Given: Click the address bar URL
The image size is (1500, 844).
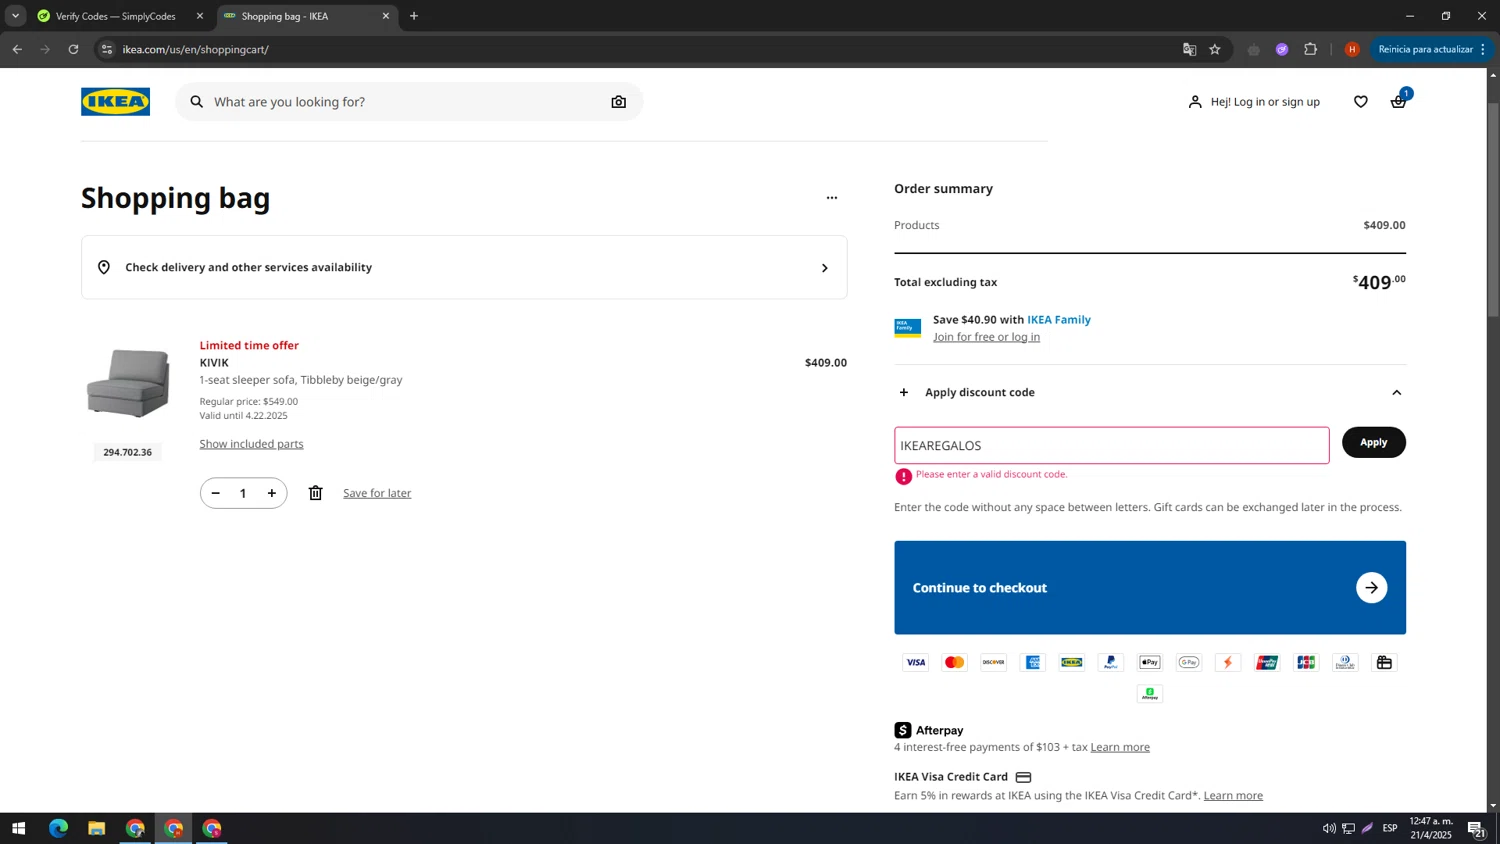Looking at the screenshot, I should [196, 49].
